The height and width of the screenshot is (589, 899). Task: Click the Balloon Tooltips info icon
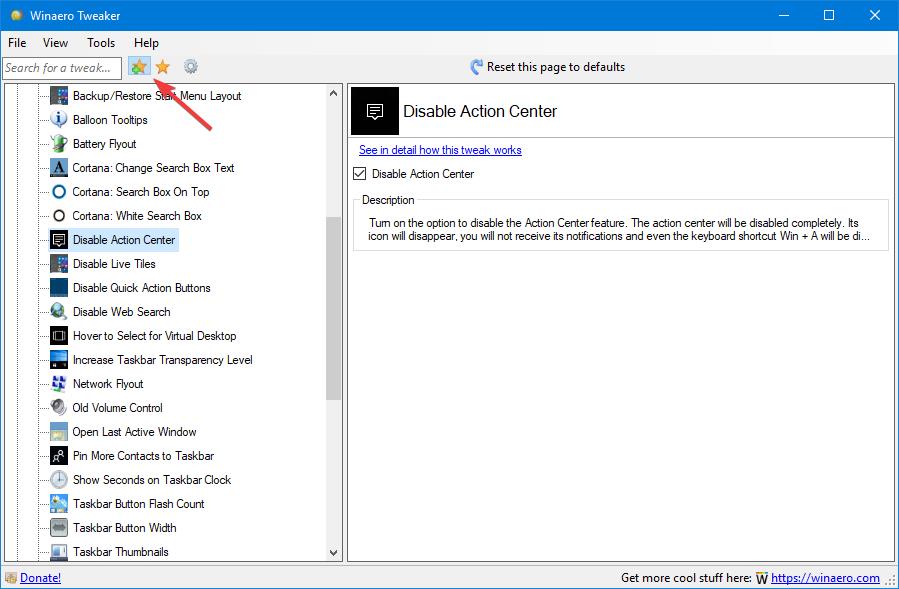tap(58, 119)
